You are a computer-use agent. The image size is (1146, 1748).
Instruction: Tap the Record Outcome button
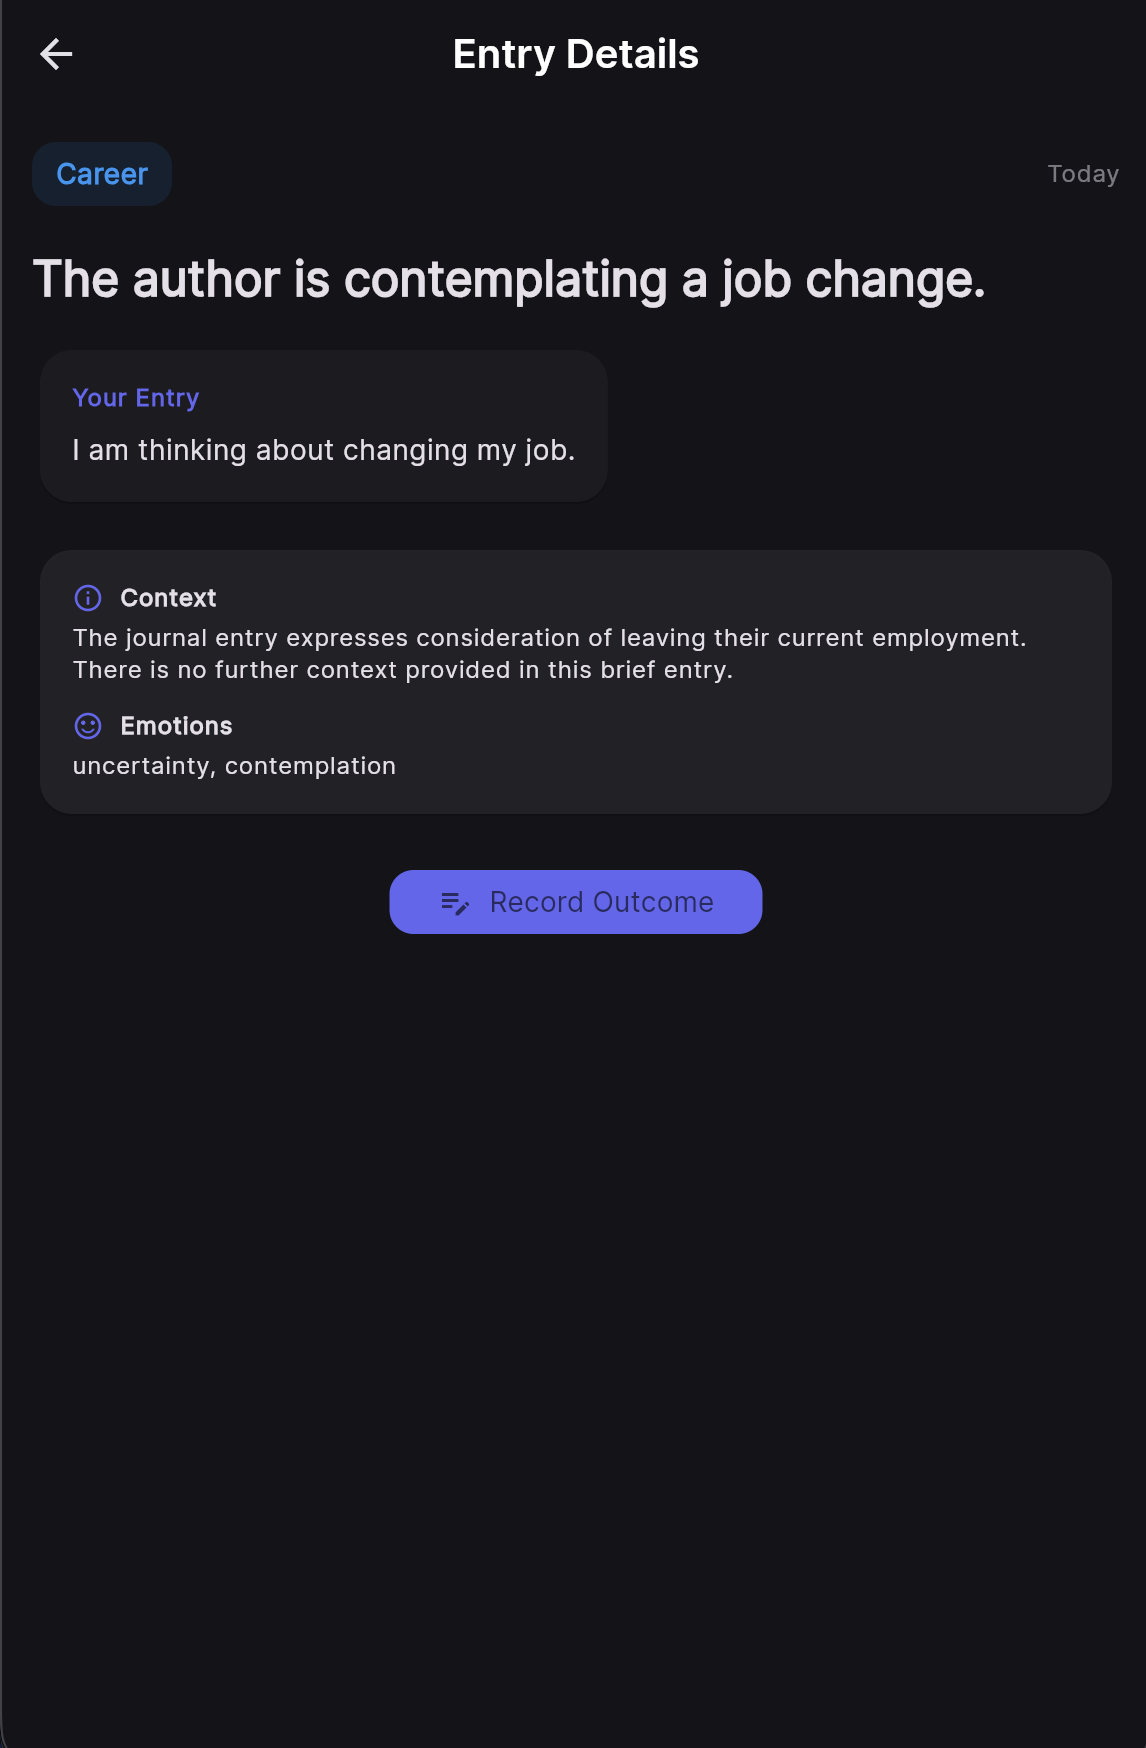576,902
